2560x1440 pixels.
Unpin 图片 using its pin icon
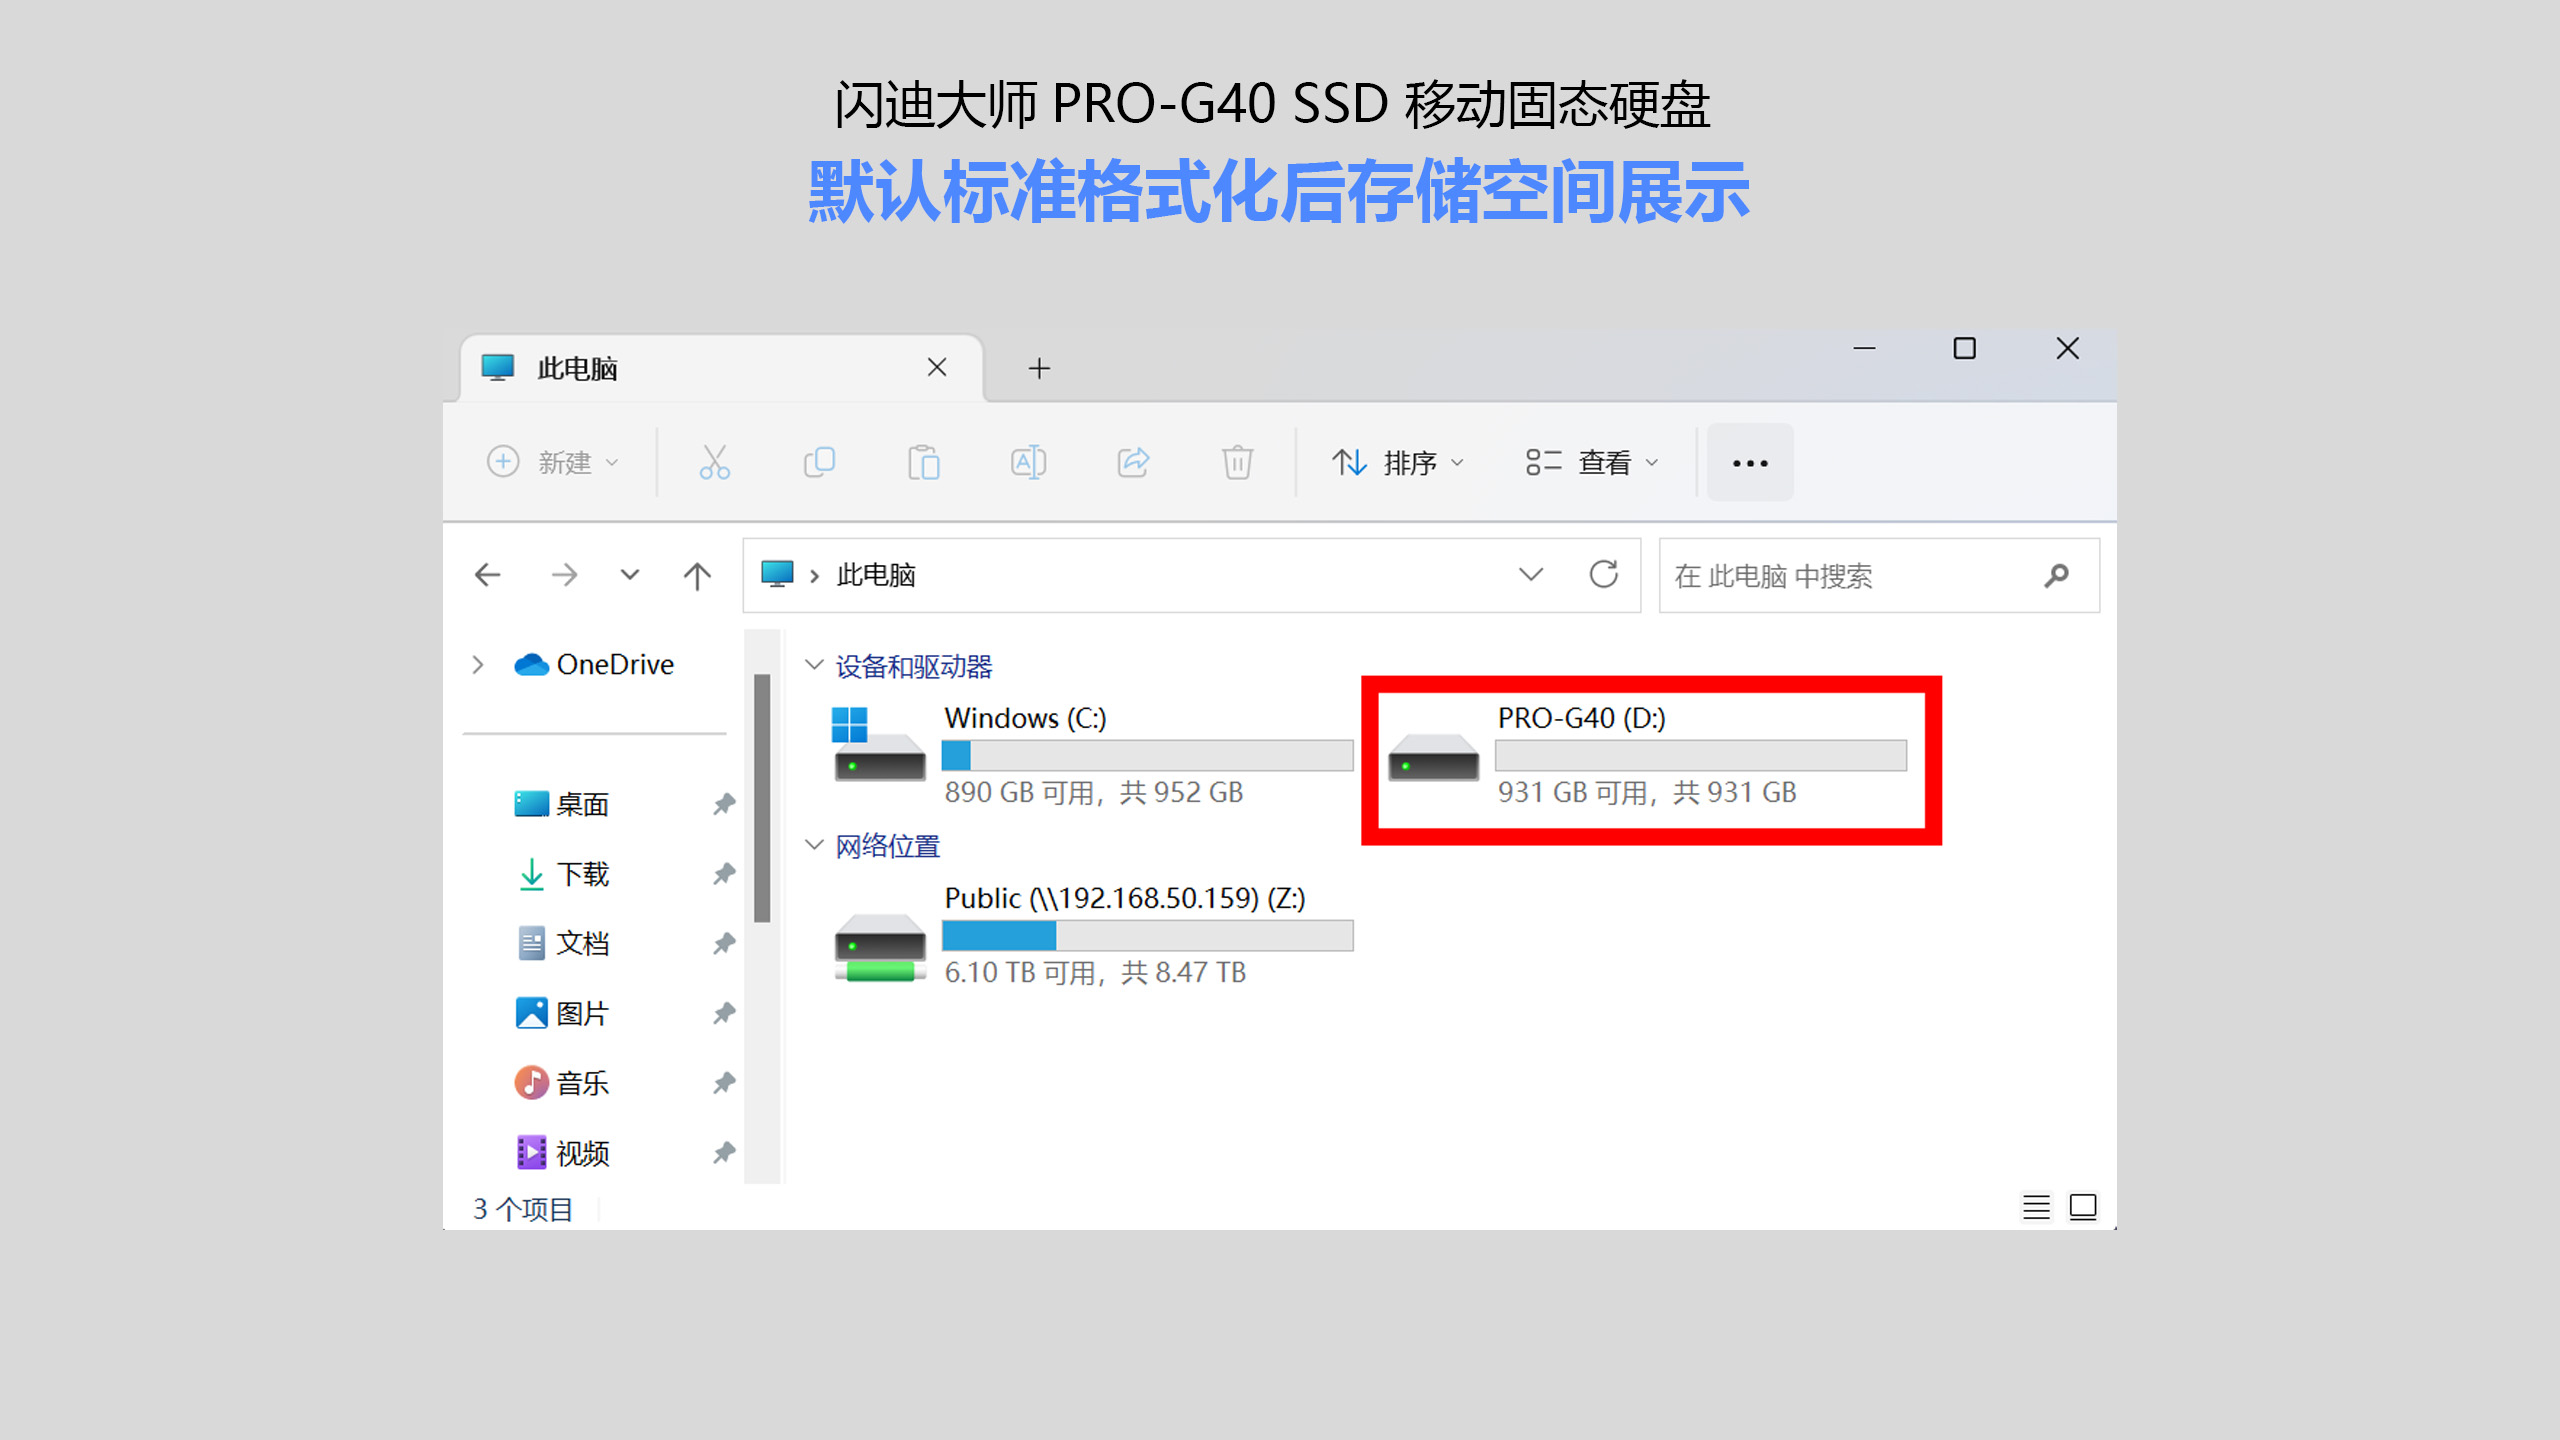[x=724, y=1013]
